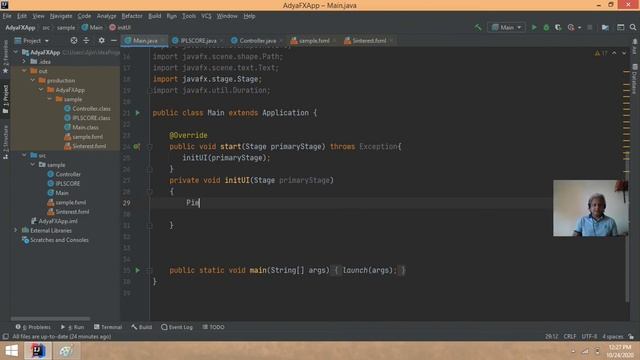
Task: Open the VCS menu
Action: coord(206,16)
